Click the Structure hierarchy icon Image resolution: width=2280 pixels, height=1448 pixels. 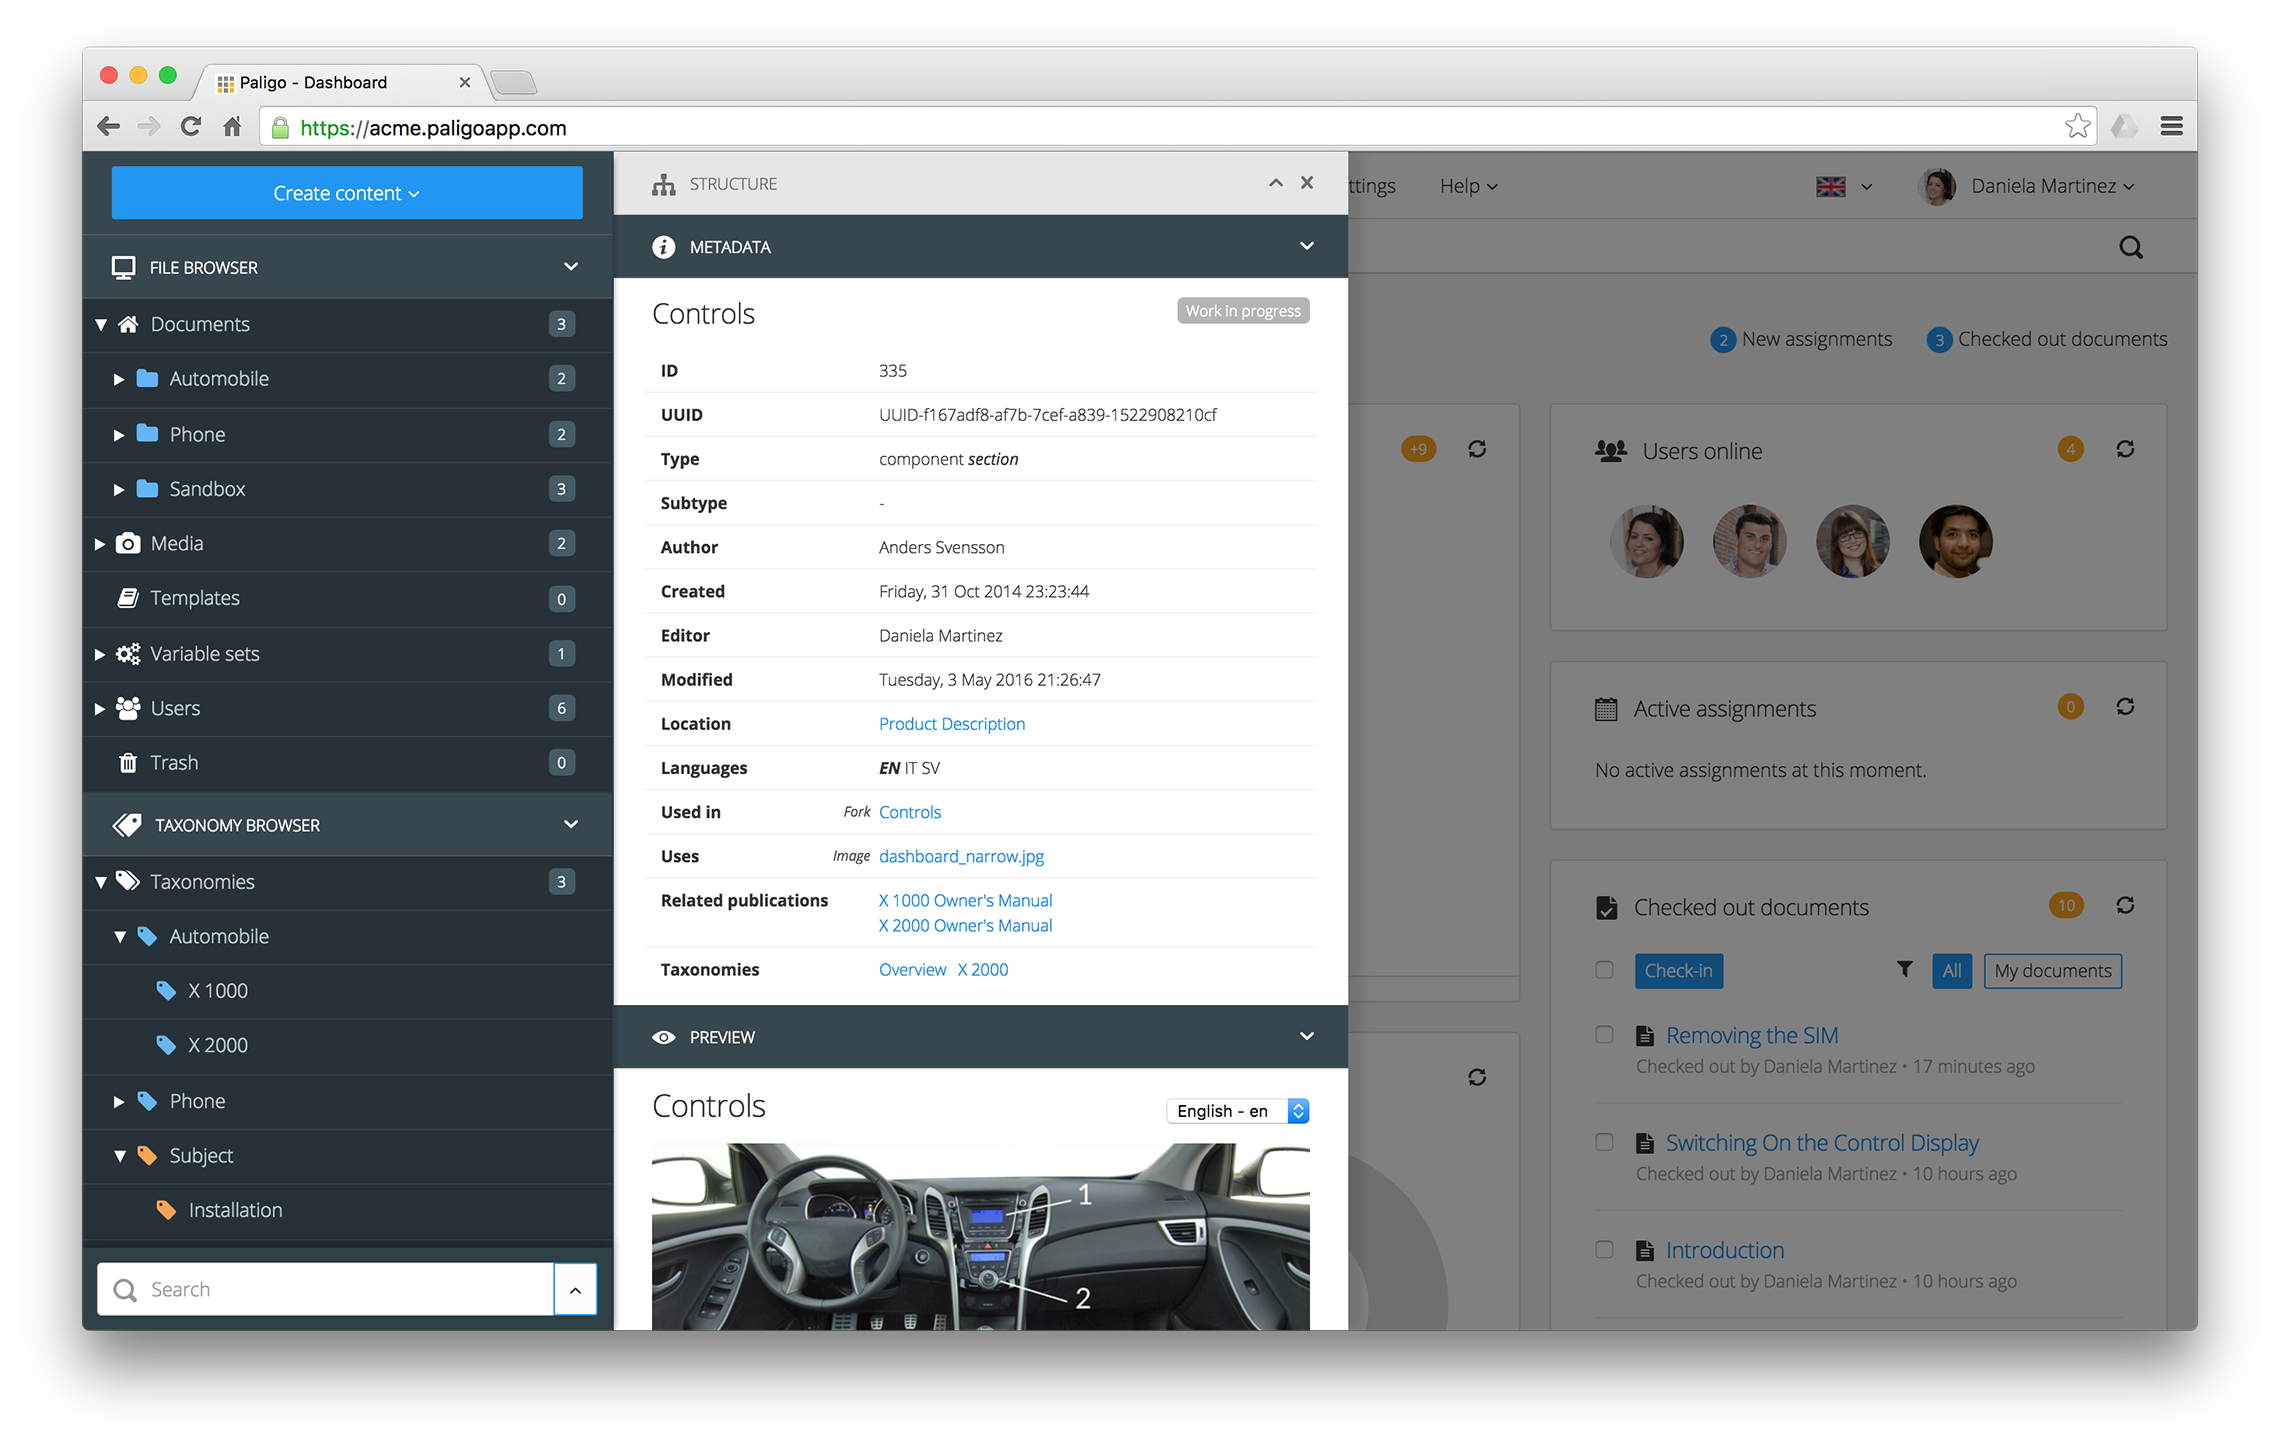coord(663,184)
